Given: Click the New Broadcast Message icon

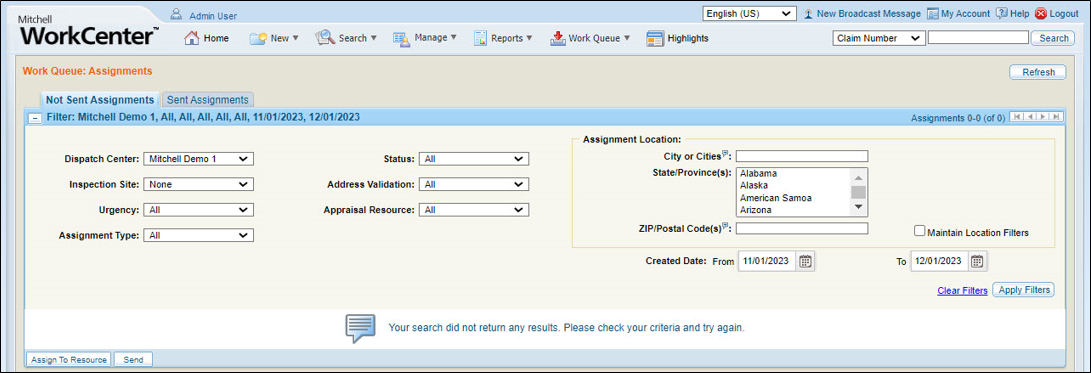Looking at the screenshot, I should (x=809, y=13).
